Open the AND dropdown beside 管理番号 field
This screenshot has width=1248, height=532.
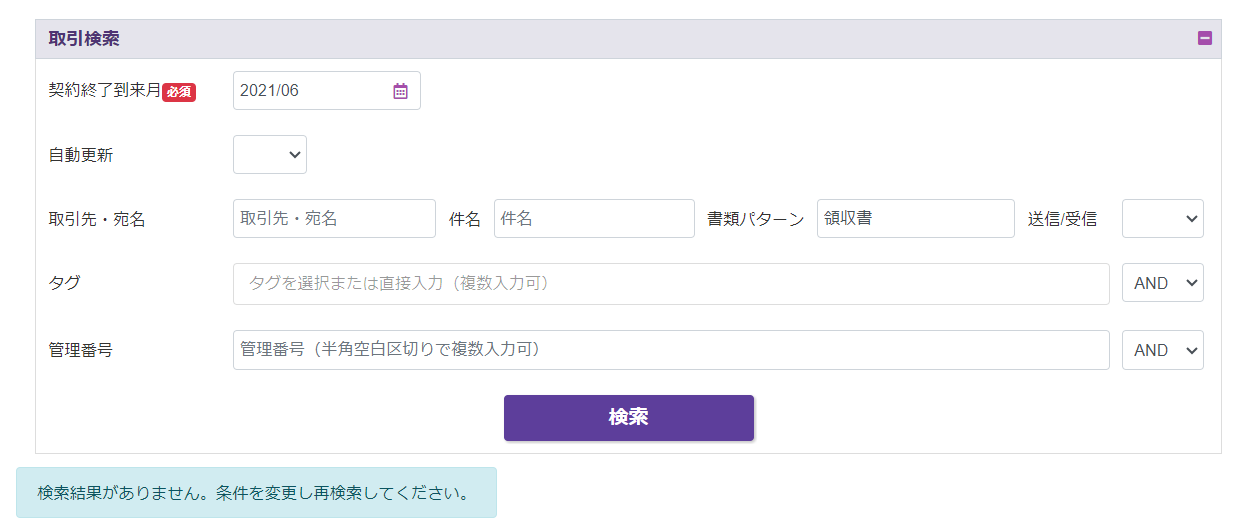click(1162, 350)
